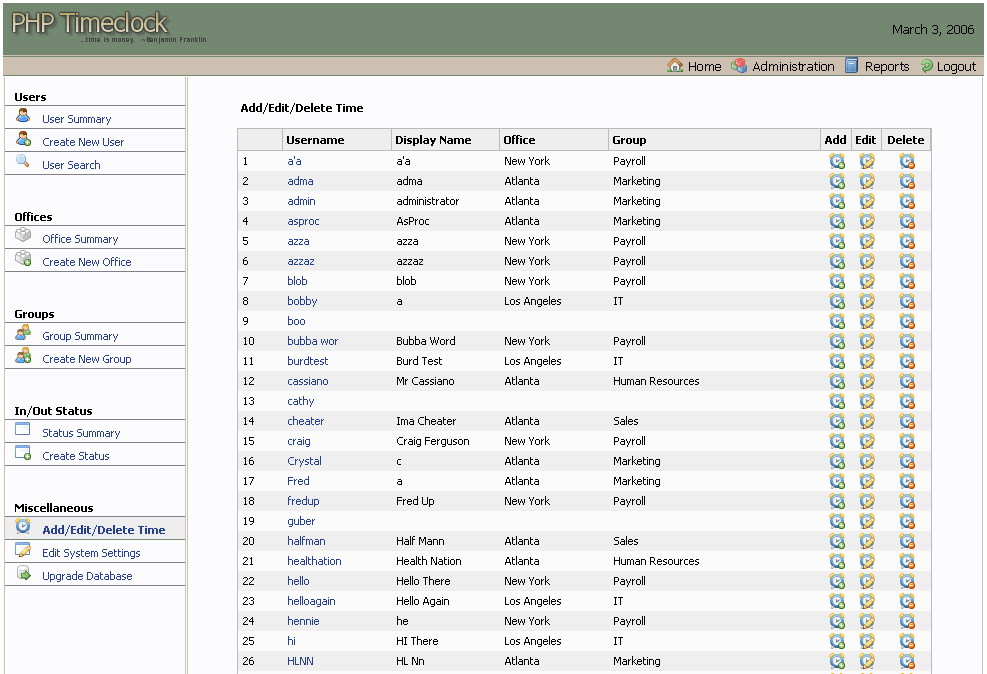Open Group Summary using its icon

(22, 334)
